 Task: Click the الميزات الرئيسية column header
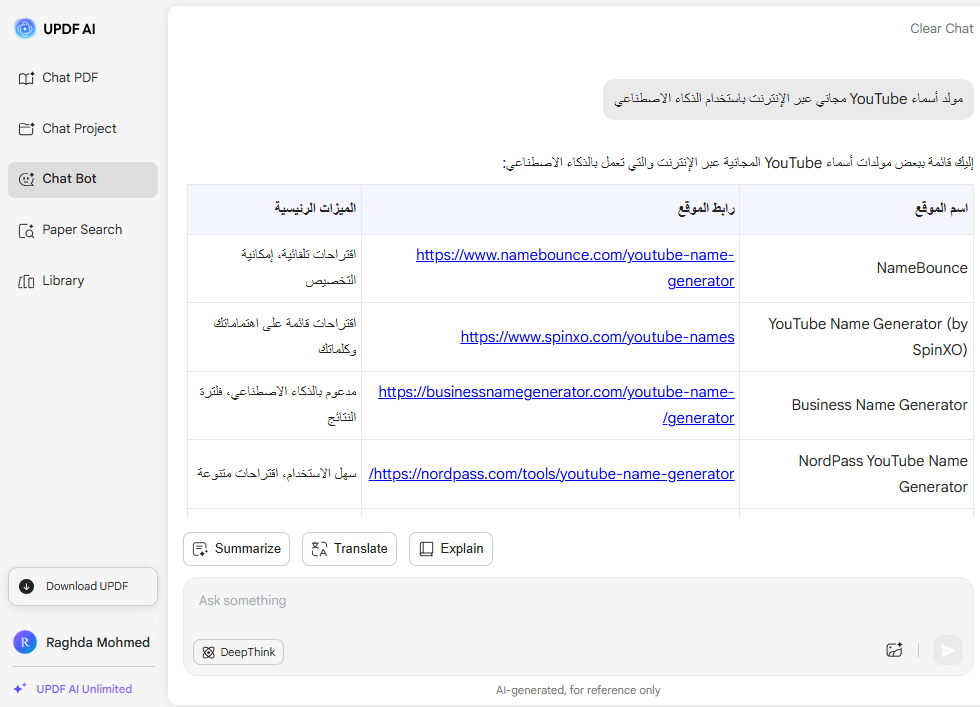point(274,209)
